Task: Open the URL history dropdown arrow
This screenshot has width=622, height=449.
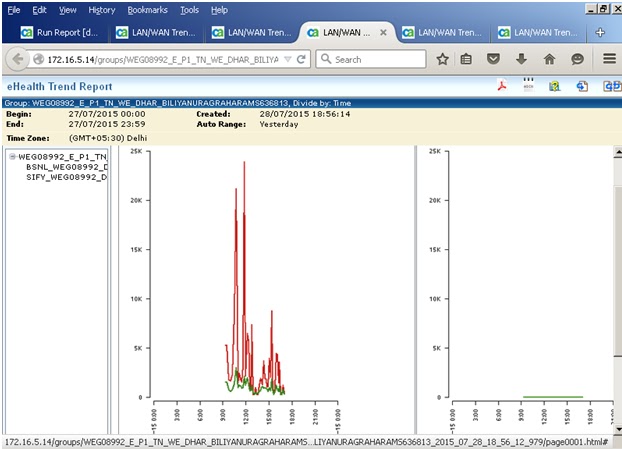Action: tap(288, 59)
